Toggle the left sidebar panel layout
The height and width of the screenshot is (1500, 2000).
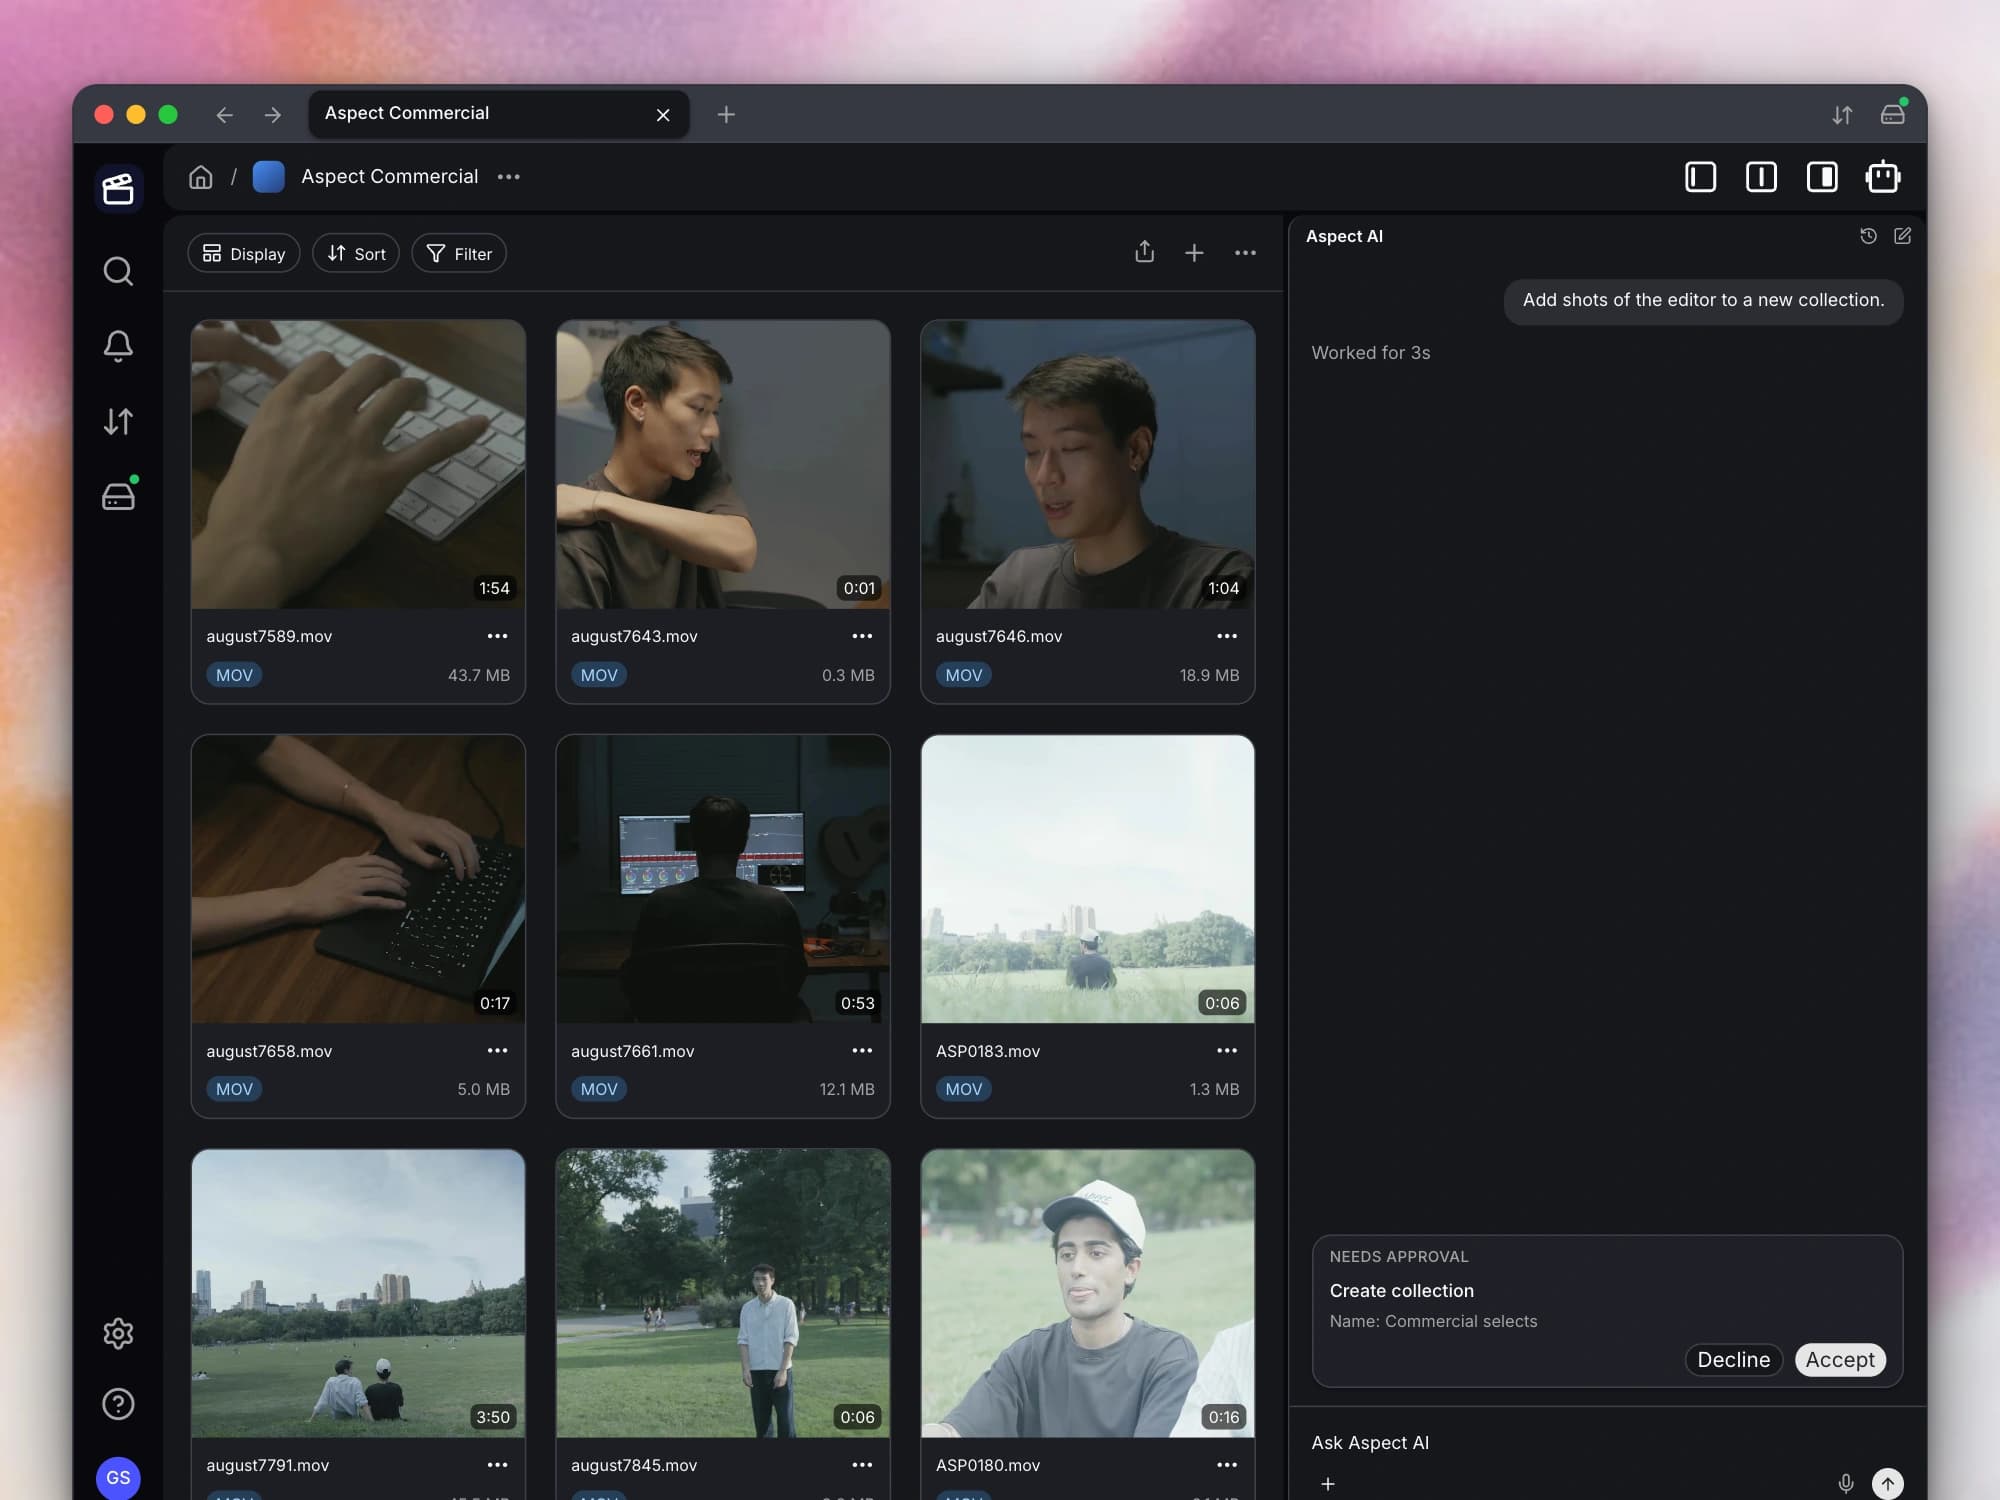1700,177
